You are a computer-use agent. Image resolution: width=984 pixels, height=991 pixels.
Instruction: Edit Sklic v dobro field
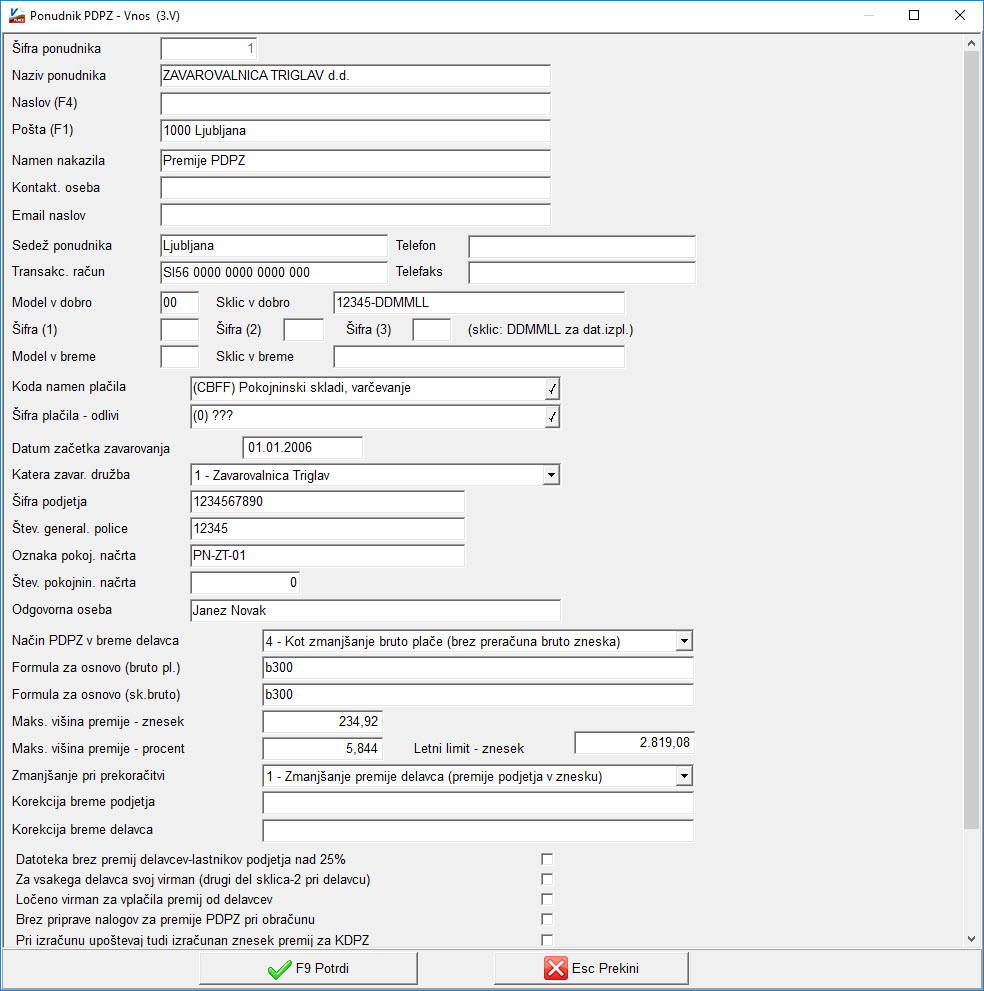click(x=478, y=303)
